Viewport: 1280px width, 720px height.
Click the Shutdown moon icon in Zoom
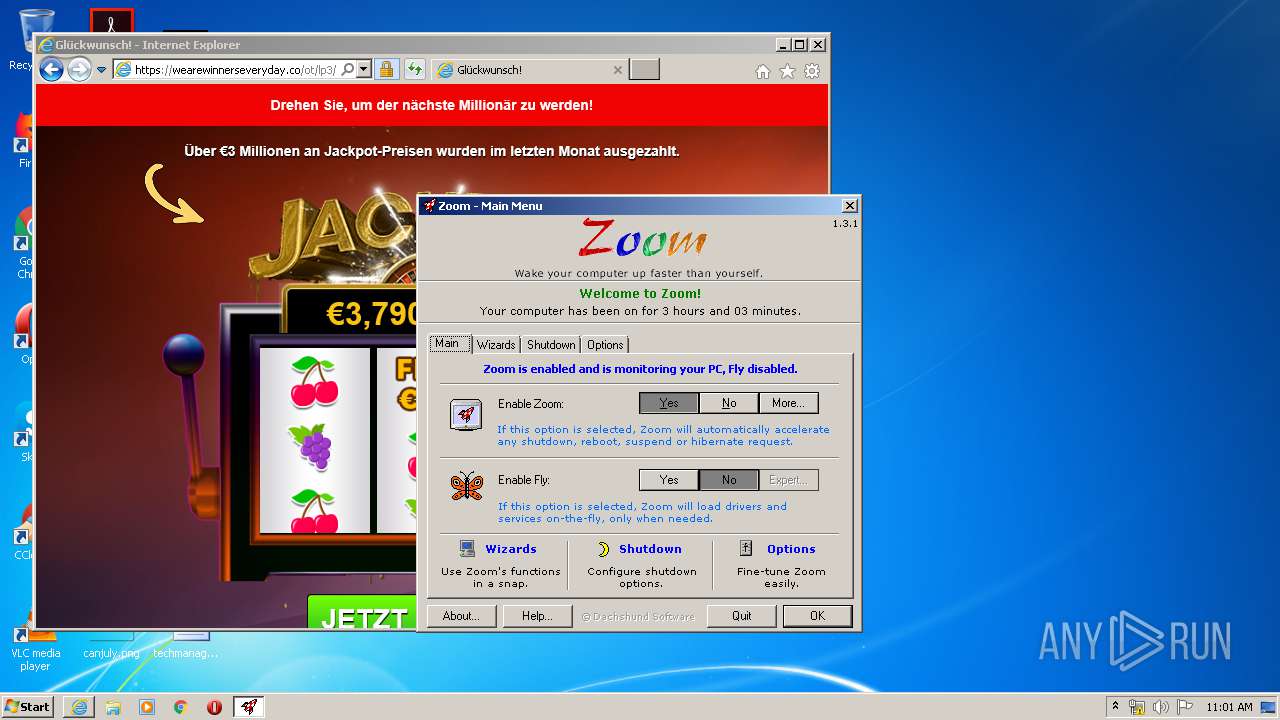click(603, 549)
